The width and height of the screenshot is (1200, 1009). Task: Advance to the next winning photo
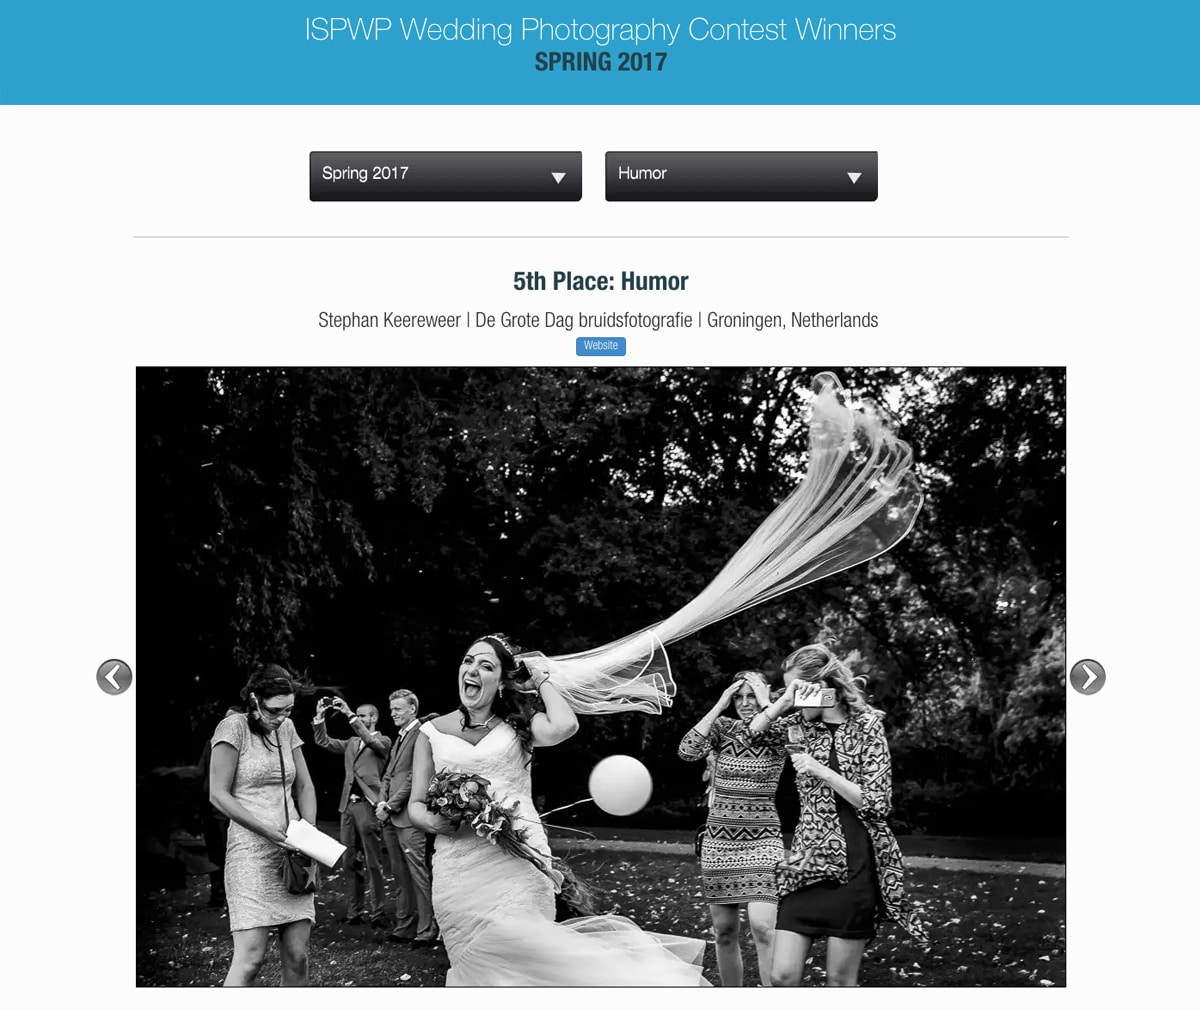1087,677
